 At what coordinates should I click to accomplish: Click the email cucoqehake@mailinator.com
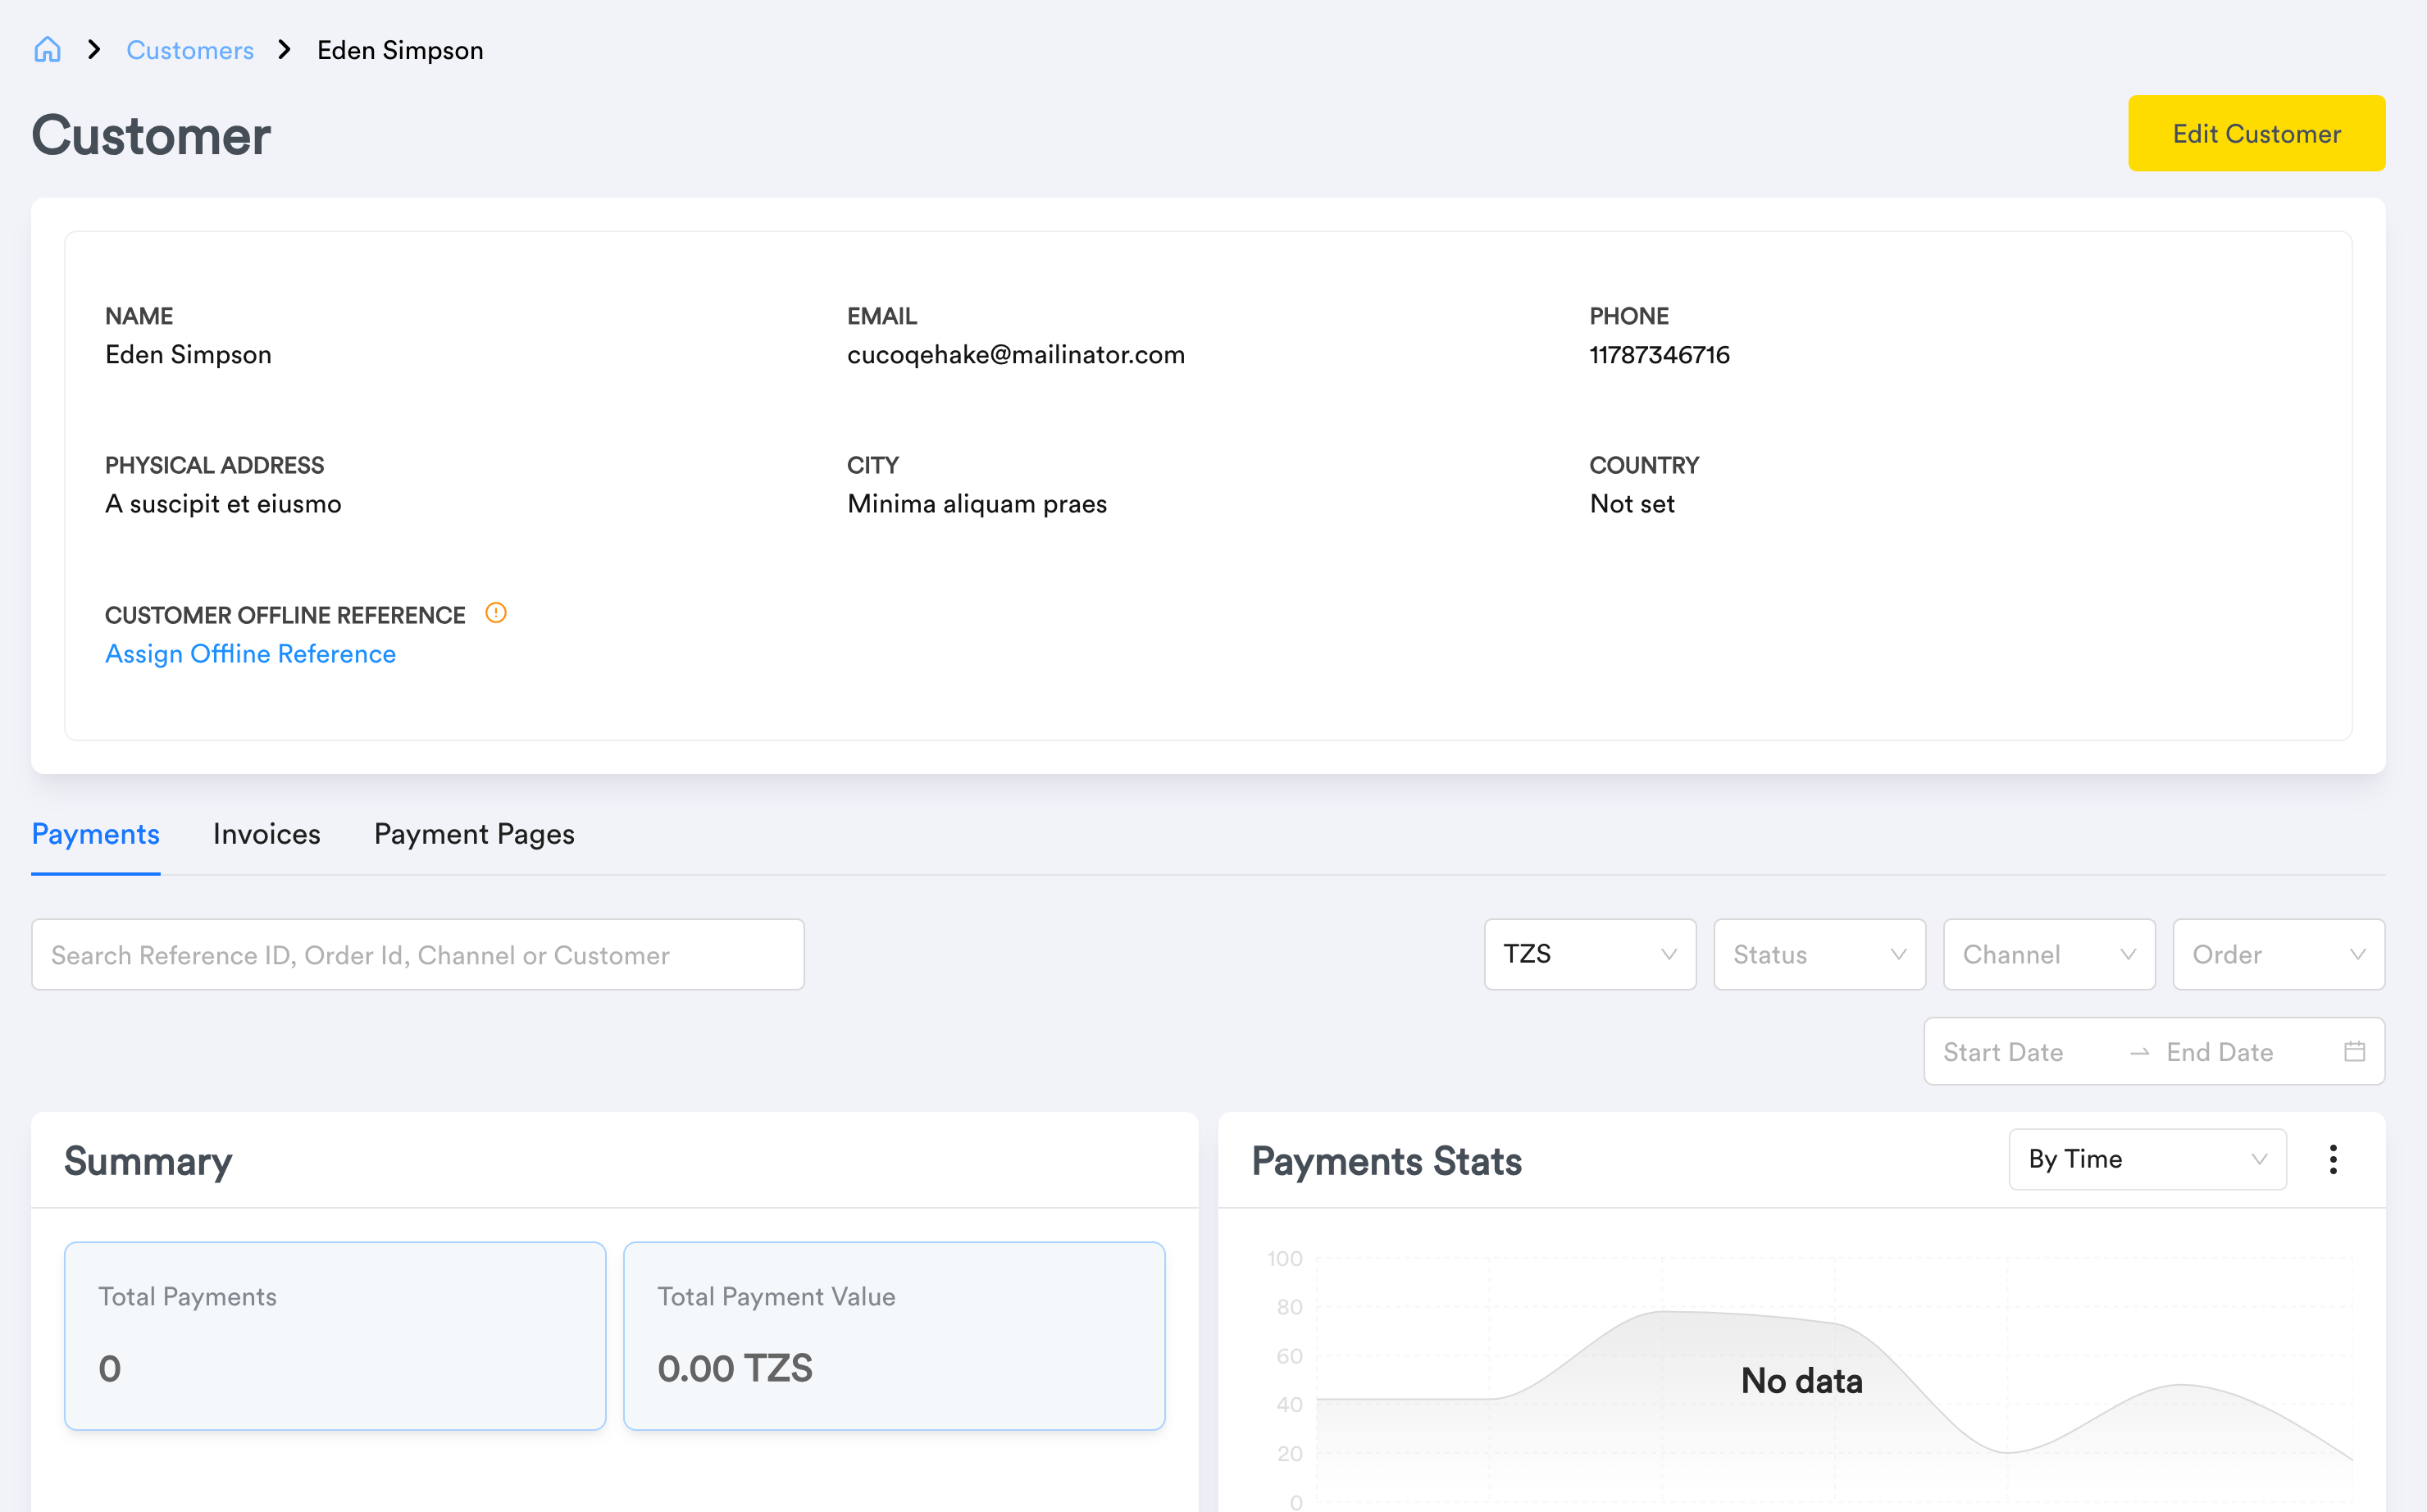tap(1016, 355)
